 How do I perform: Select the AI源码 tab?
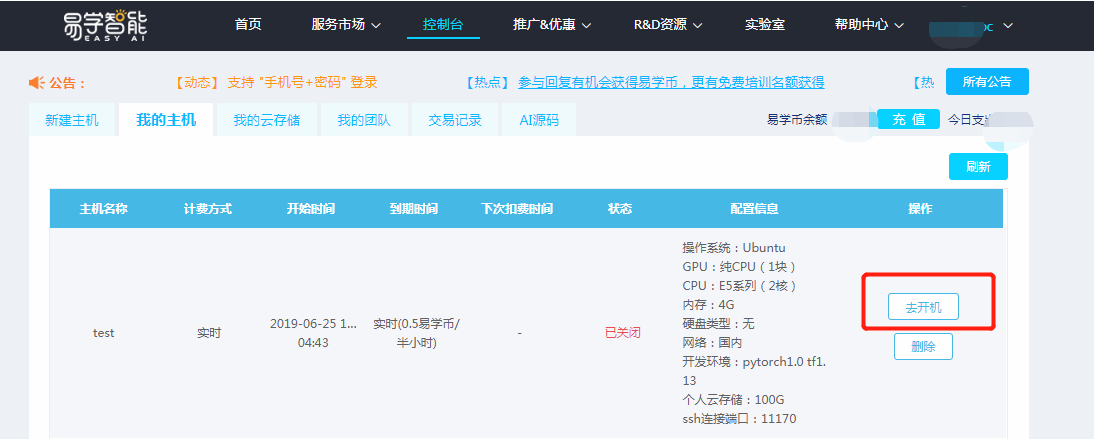539,120
